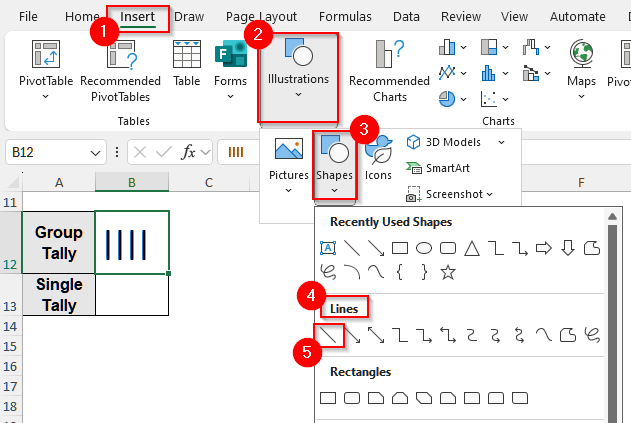The image size is (631, 423).
Task: Click in the formula bar showing IIII
Action: point(238,153)
